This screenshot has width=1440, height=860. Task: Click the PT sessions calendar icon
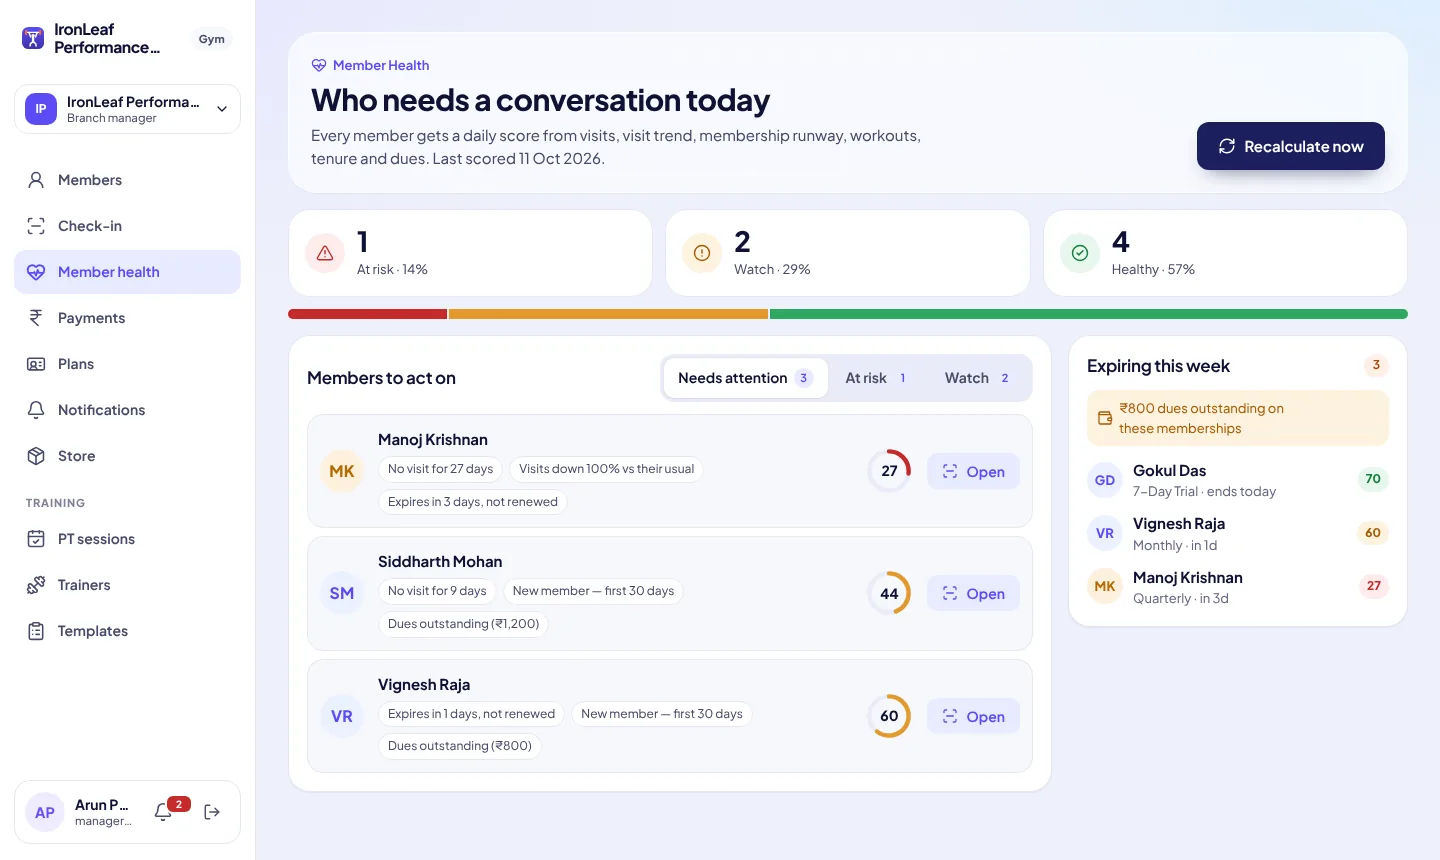(x=36, y=539)
